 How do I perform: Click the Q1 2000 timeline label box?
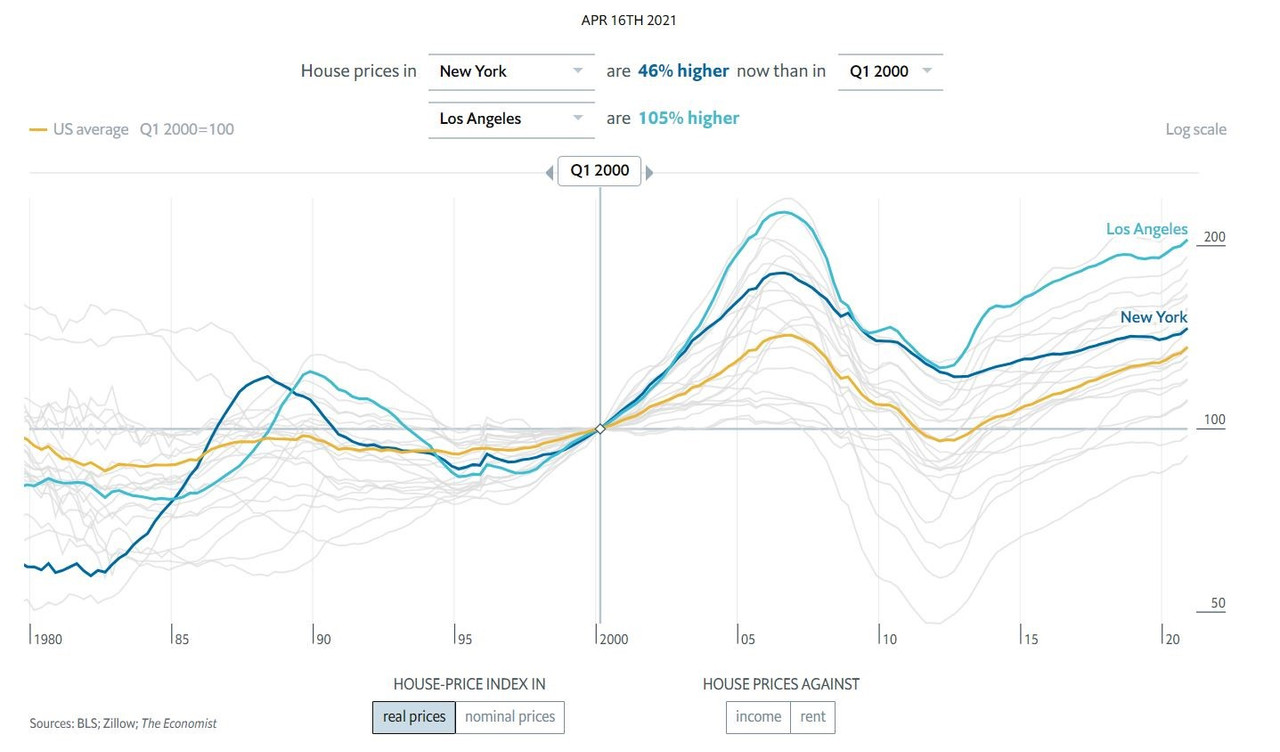599,171
